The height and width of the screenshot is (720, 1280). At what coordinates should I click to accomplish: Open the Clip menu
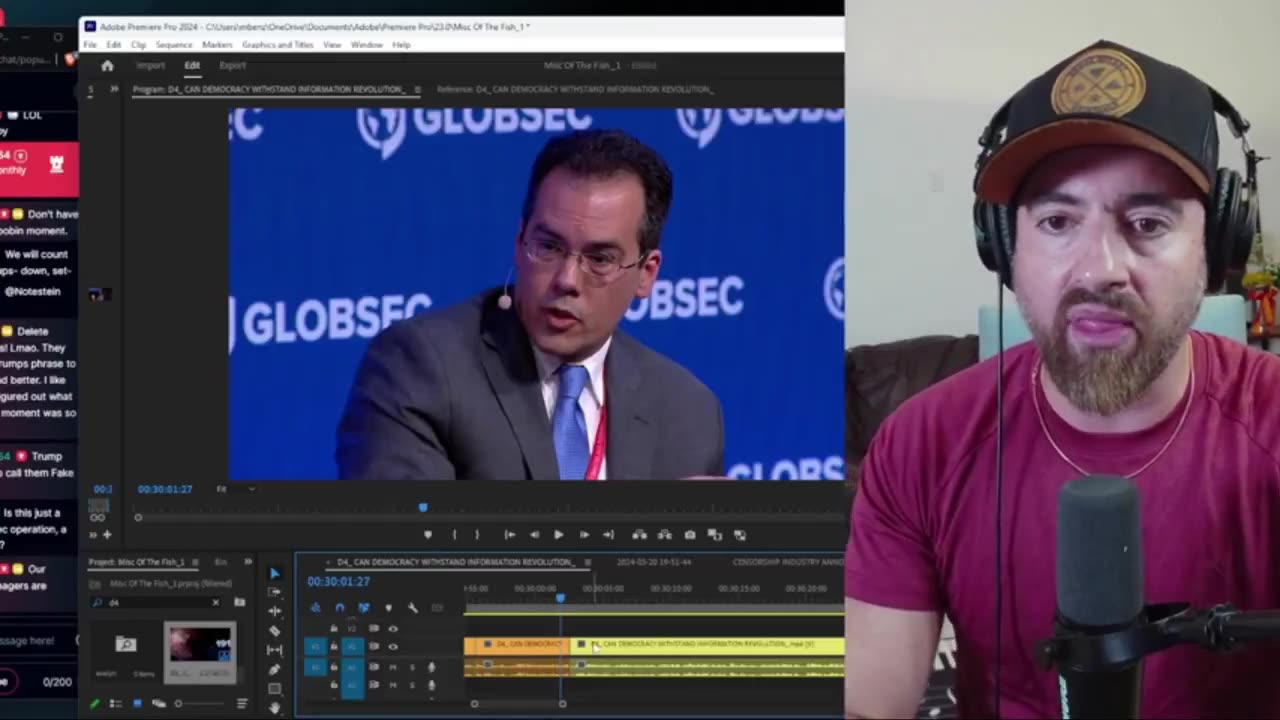[139, 45]
